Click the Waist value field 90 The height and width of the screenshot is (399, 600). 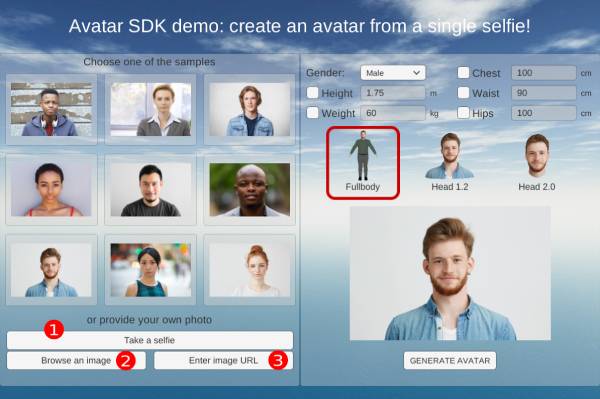click(x=544, y=93)
